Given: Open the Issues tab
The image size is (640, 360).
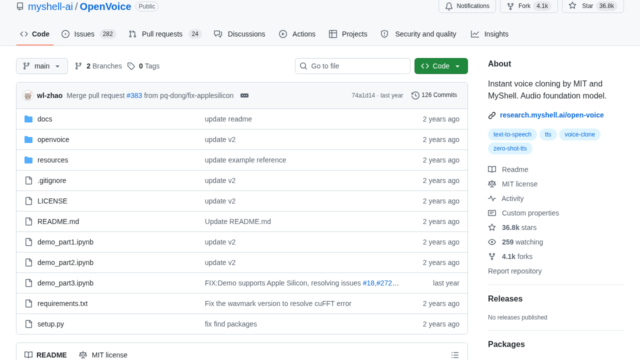Looking at the screenshot, I should pyautogui.click(x=88, y=34).
